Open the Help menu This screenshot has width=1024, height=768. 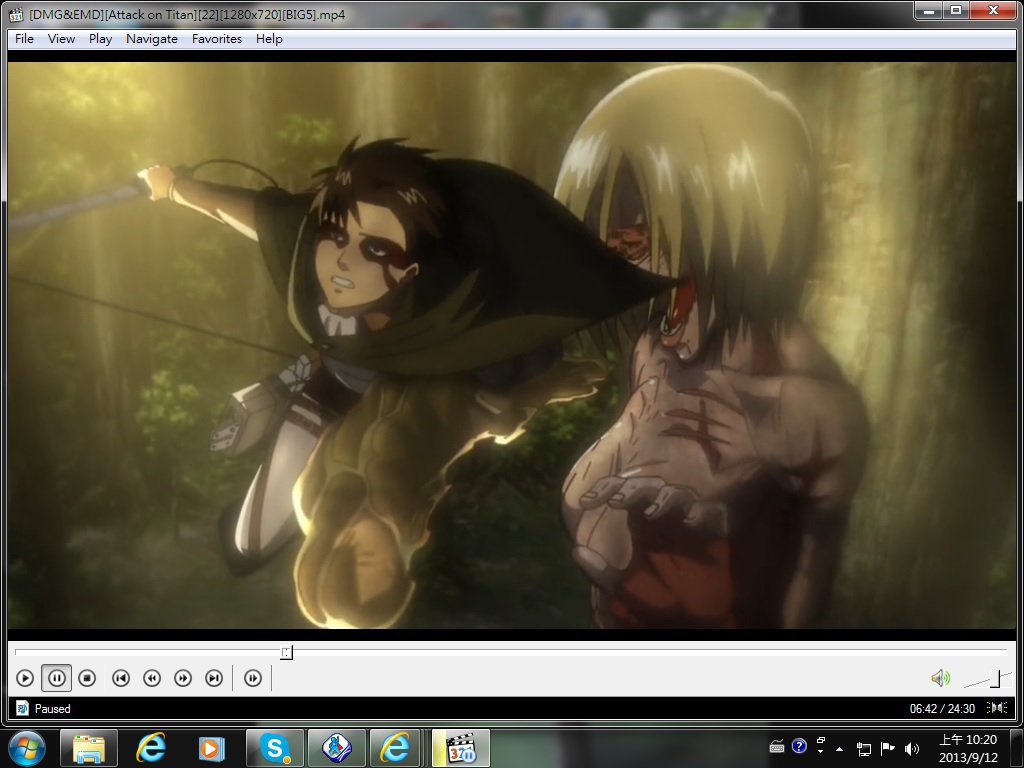(269, 39)
